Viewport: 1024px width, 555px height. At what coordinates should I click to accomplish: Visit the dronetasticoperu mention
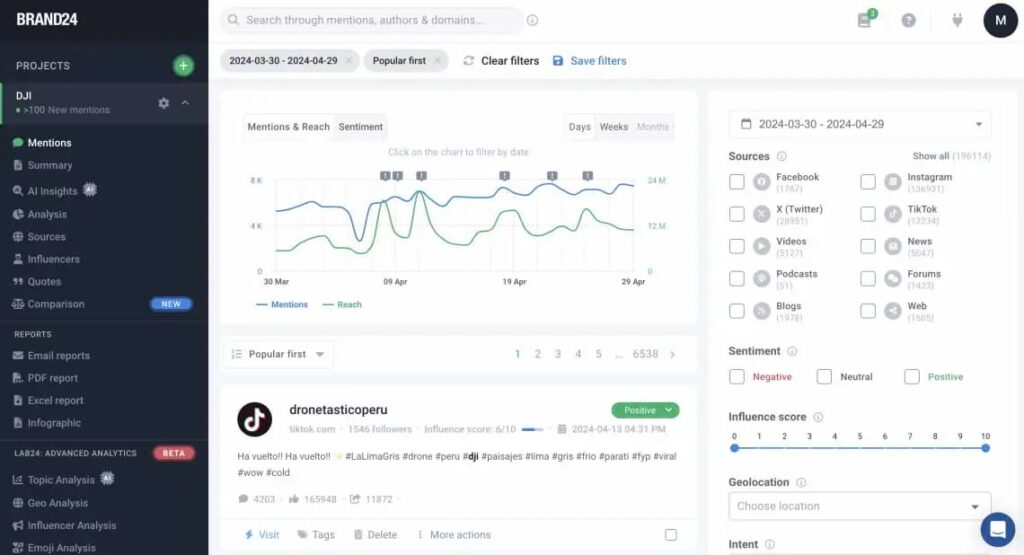coord(262,535)
